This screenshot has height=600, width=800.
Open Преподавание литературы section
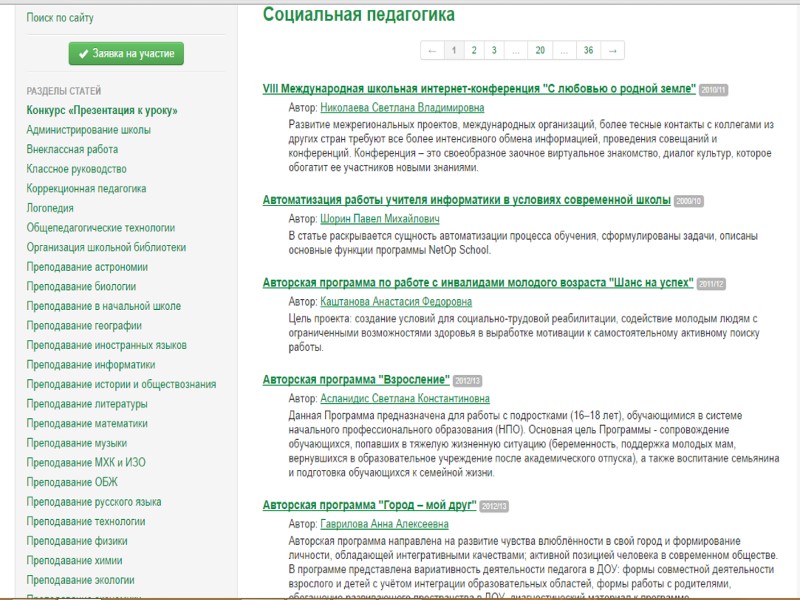click(x=87, y=404)
